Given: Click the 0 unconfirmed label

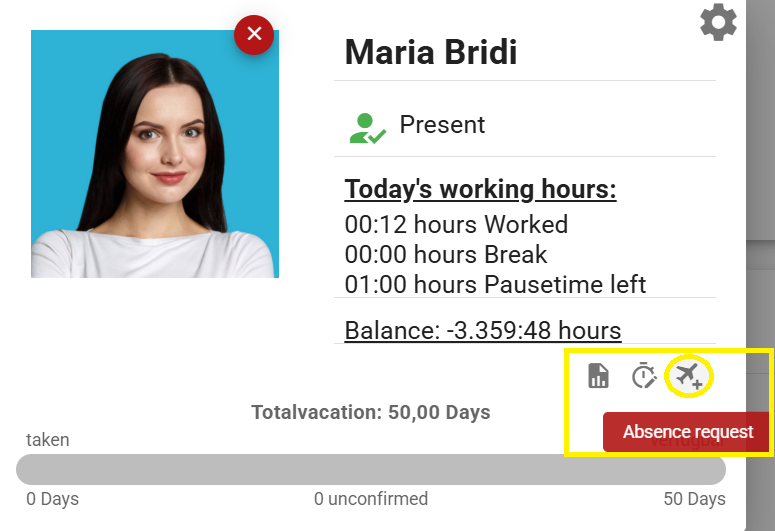Looking at the screenshot, I should (370, 499).
